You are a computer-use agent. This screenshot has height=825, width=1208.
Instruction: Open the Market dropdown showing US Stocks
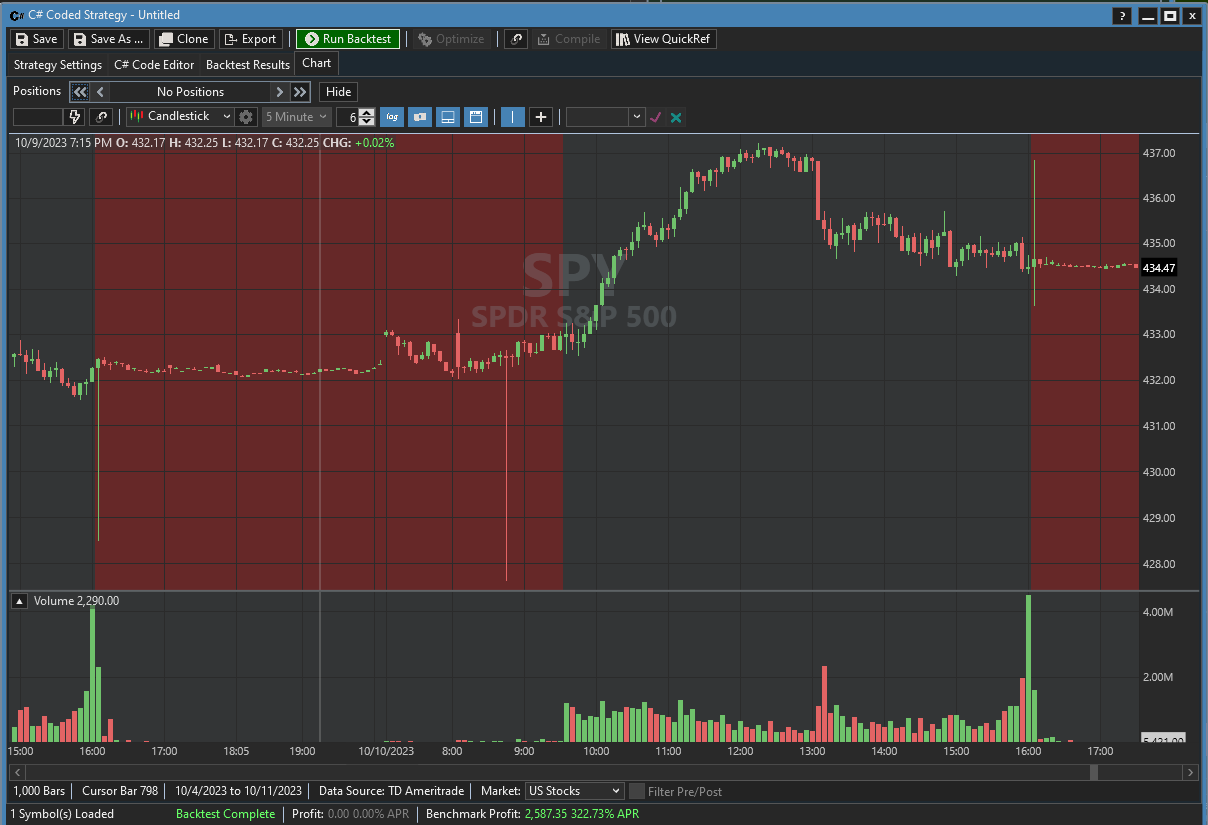[x=574, y=791]
